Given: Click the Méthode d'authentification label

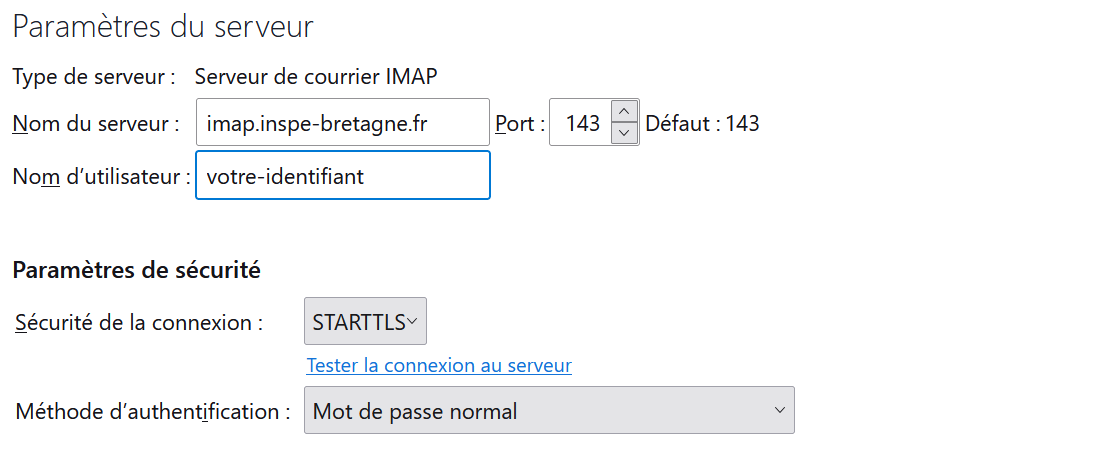Looking at the screenshot, I should click(x=154, y=412).
